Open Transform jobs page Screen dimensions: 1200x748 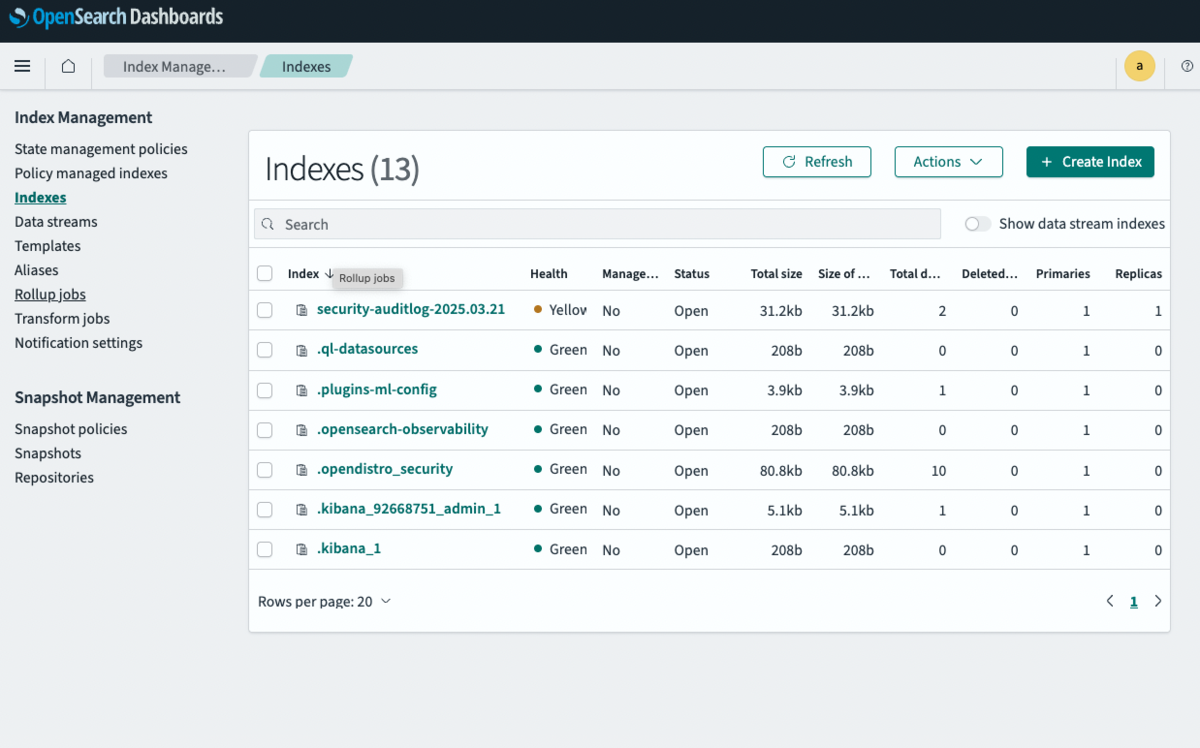point(62,319)
